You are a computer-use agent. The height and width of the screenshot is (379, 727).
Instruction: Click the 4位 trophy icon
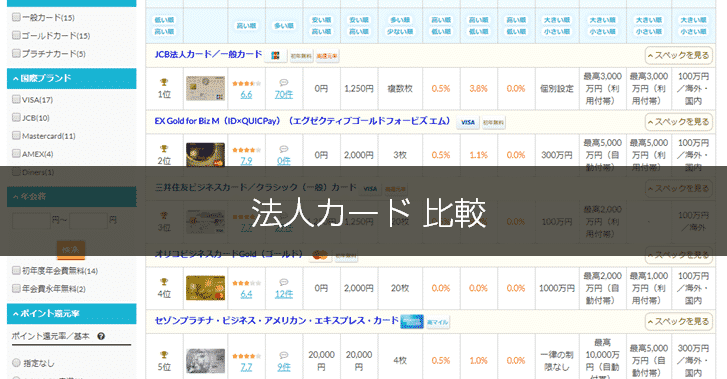[164, 282]
